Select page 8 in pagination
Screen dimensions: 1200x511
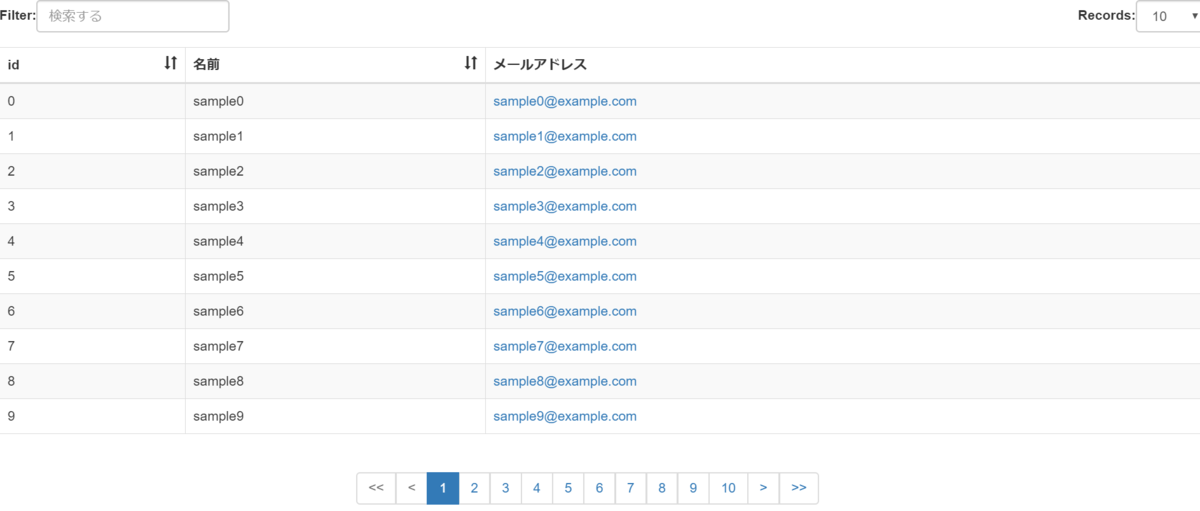662,488
